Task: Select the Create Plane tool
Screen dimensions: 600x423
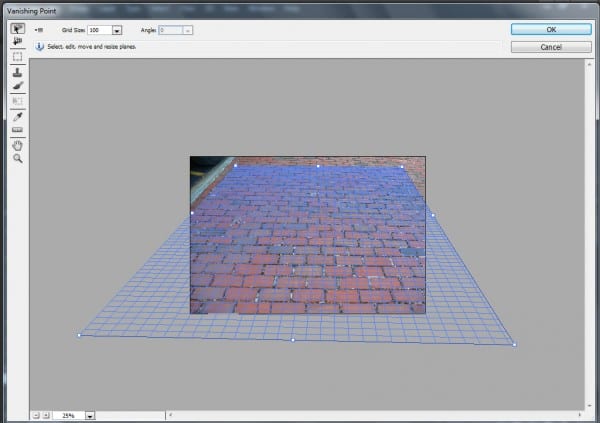Action: pos(17,42)
